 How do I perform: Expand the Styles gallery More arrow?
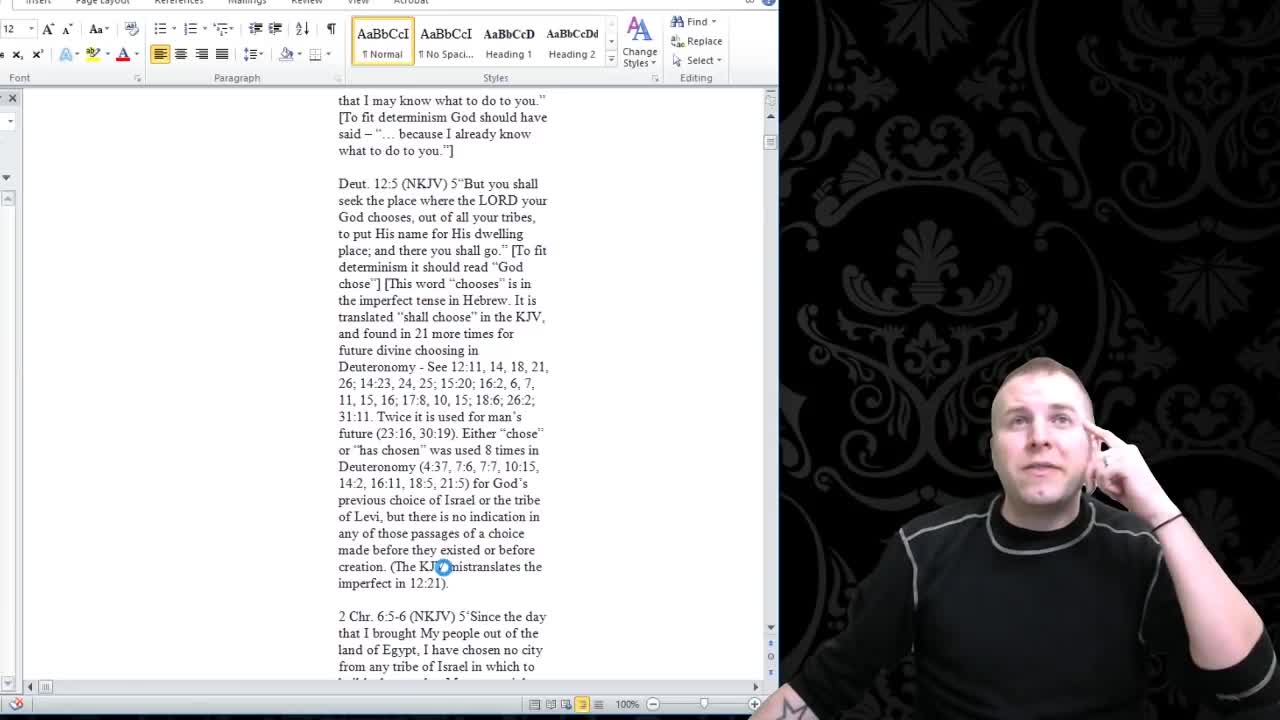611,58
